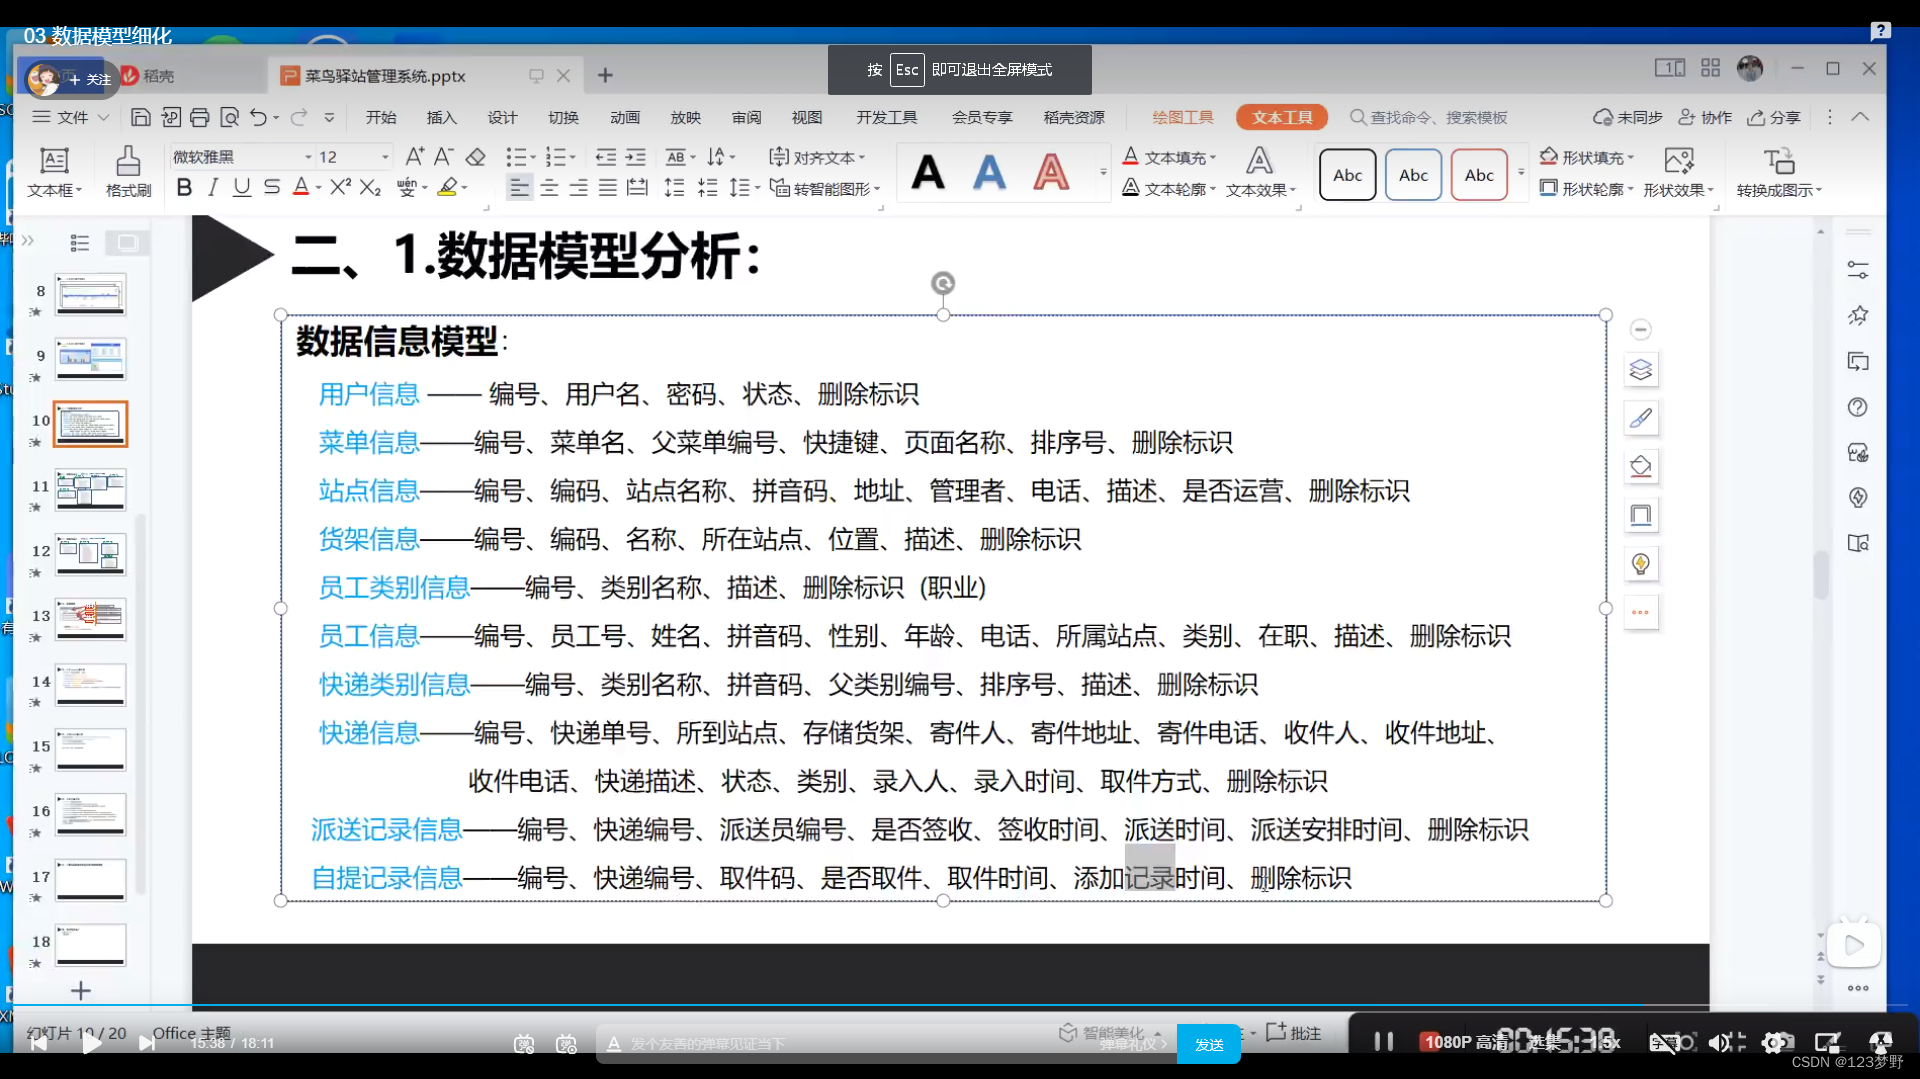
Task: Open the 形状填充 dropdown
Action: [x=1587, y=157]
